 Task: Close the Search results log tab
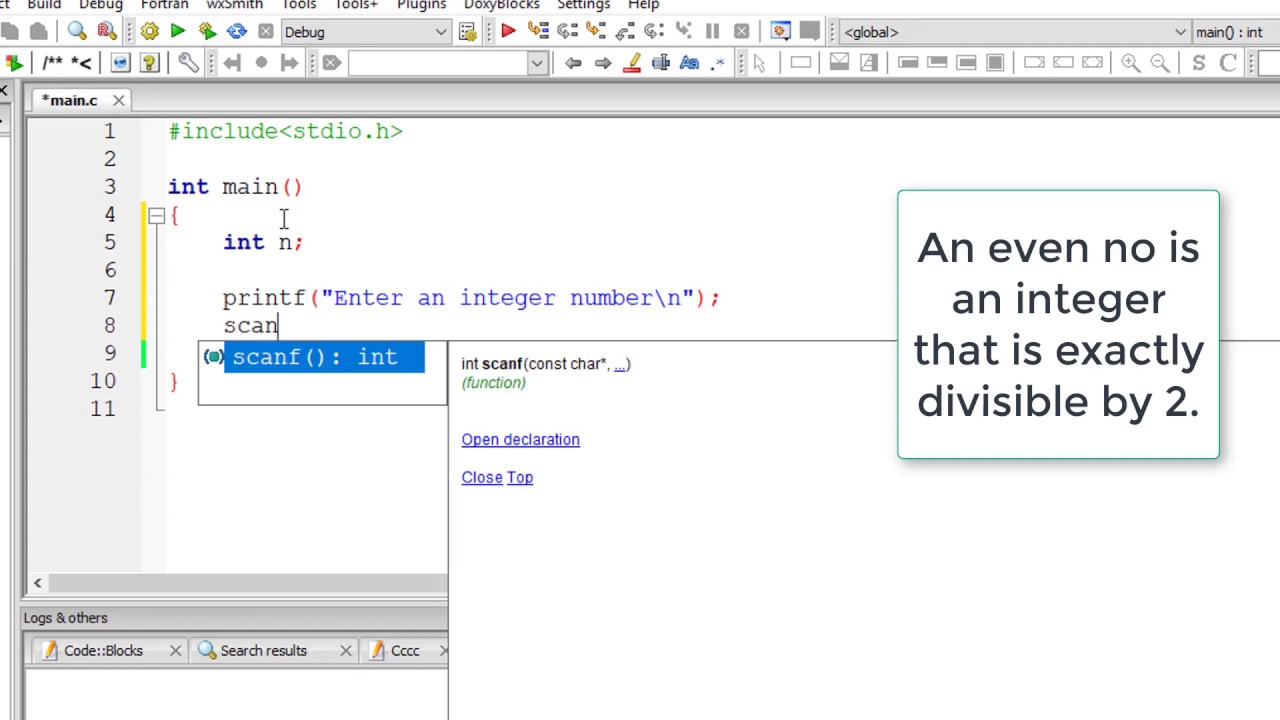tap(345, 651)
